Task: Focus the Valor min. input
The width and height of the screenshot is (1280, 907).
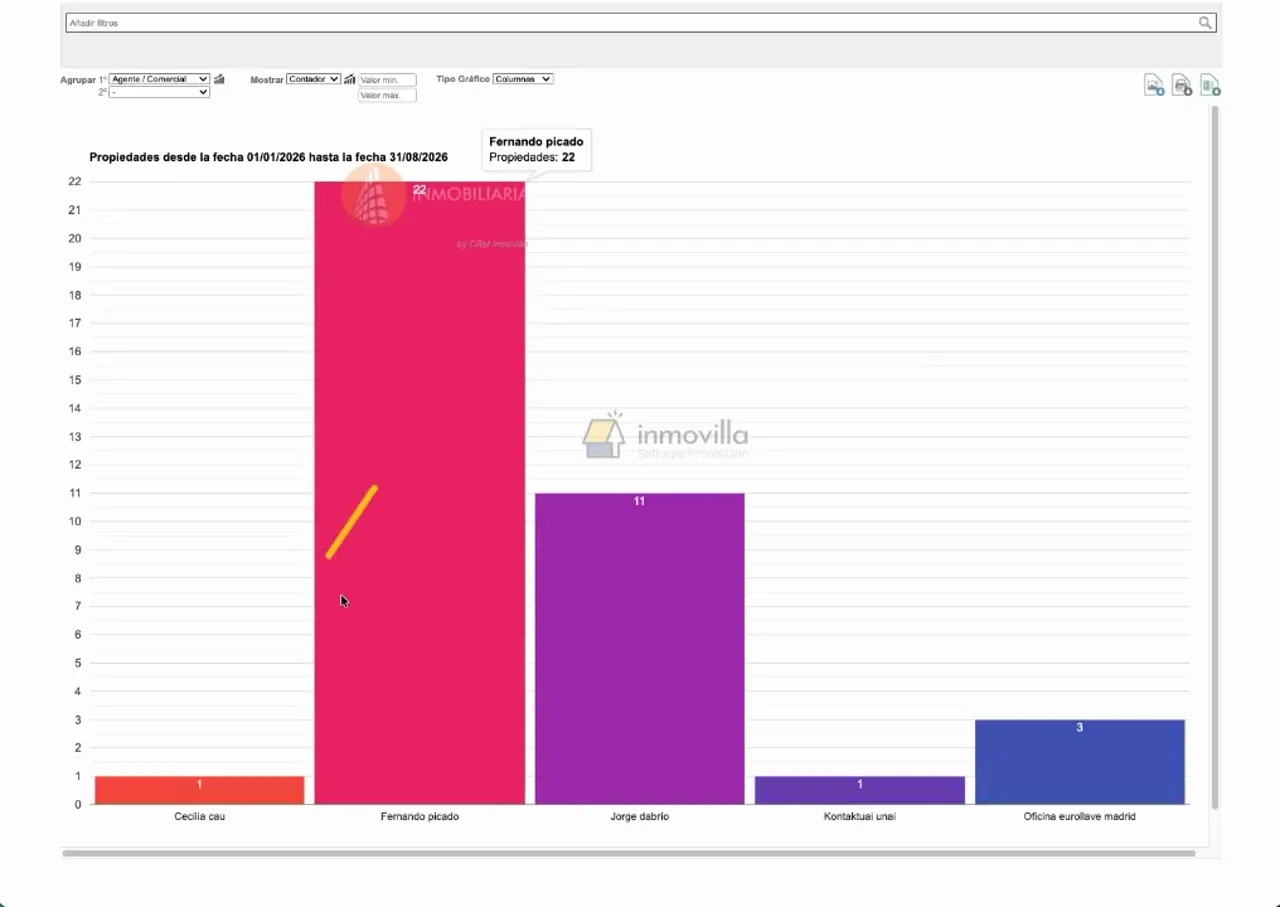Action: 387,80
